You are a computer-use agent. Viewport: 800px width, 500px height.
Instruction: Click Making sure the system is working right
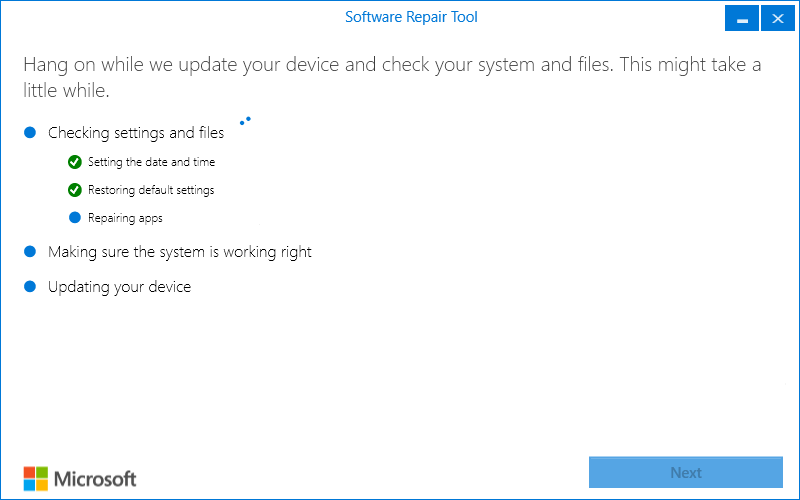[x=180, y=252]
